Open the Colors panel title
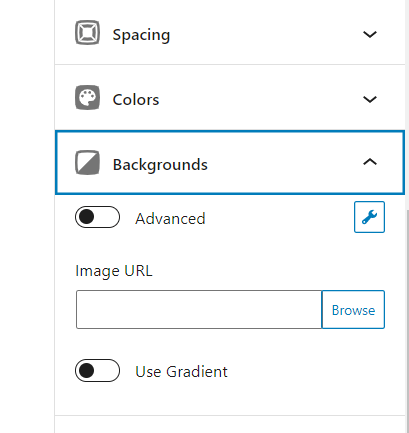Image resolution: width=409 pixels, height=433 pixels. pos(136,100)
